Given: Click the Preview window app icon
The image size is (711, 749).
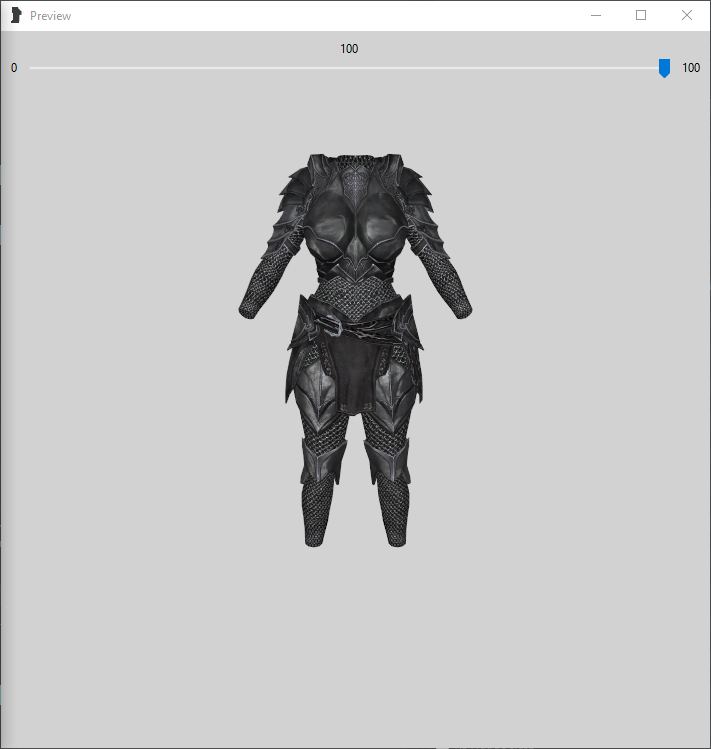Looking at the screenshot, I should tap(15, 15).
